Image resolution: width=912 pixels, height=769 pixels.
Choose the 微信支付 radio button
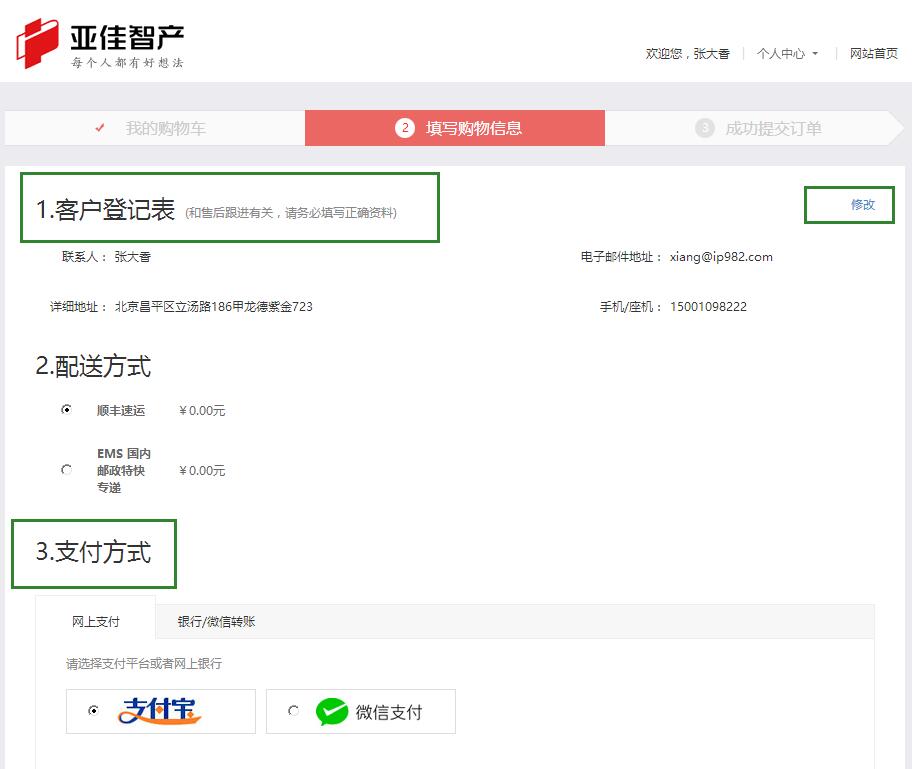pos(293,711)
